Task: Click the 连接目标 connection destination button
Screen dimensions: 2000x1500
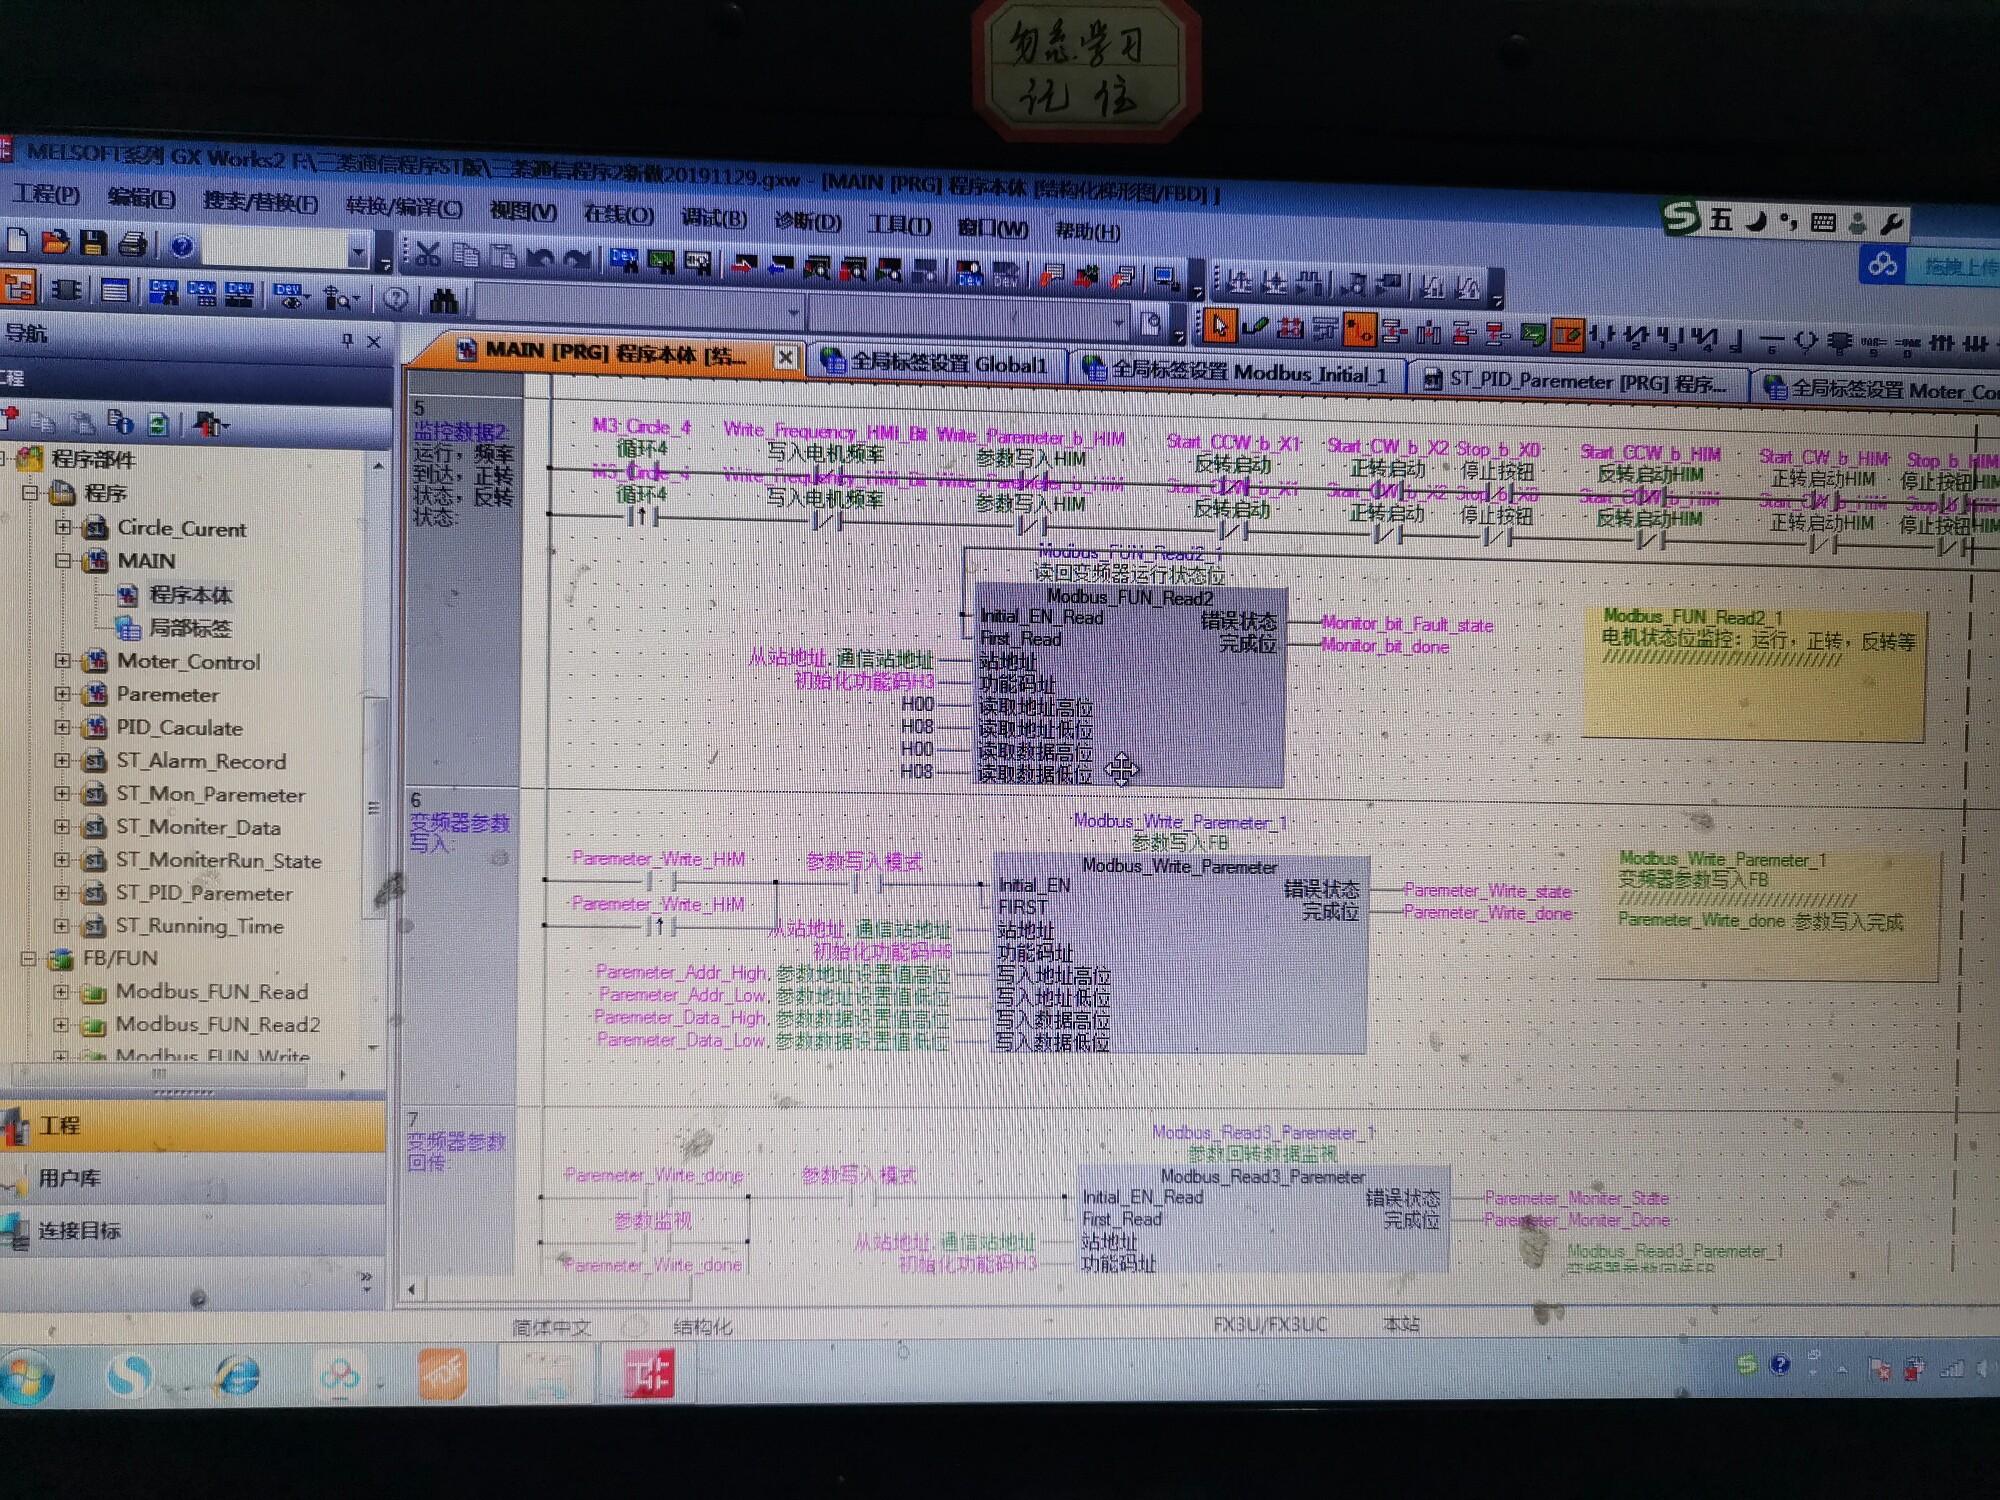Action: (80, 1231)
